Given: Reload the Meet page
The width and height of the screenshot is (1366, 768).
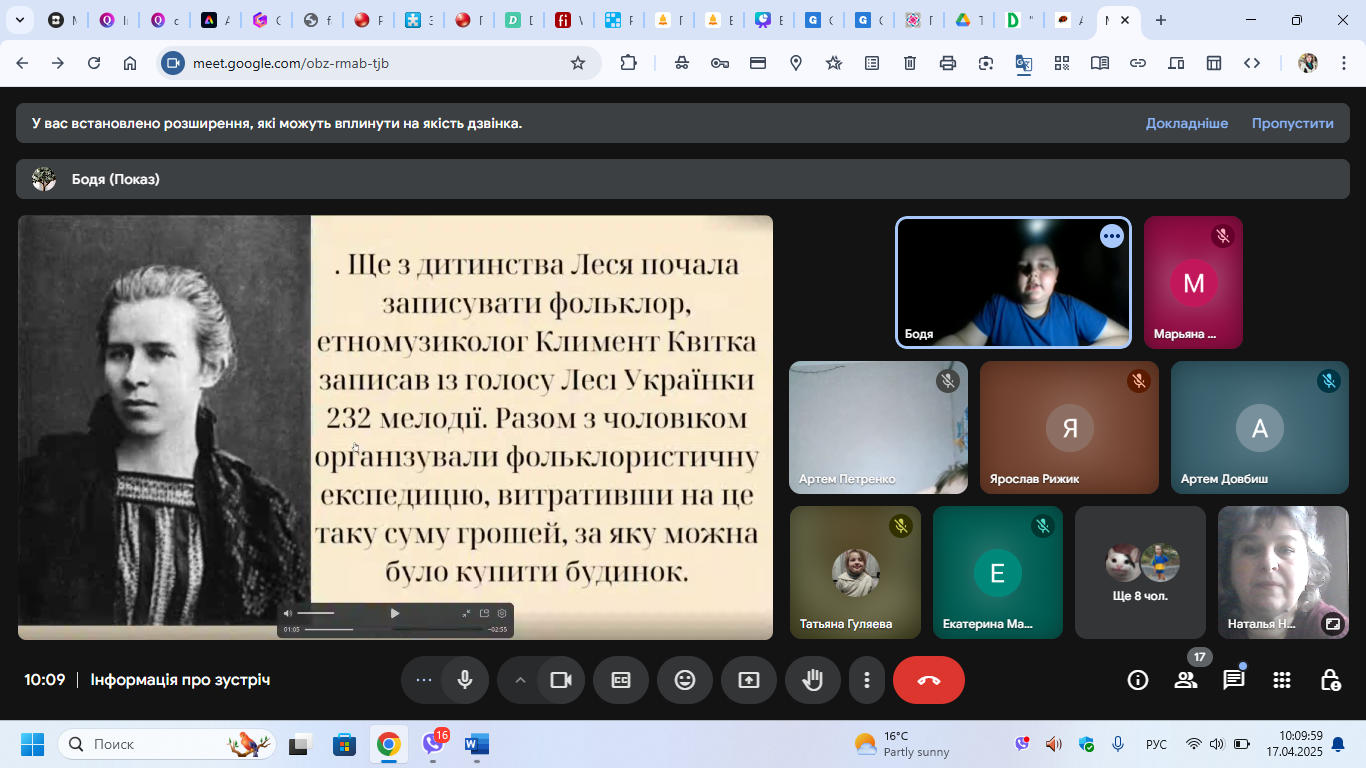Looking at the screenshot, I should coord(94,63).
